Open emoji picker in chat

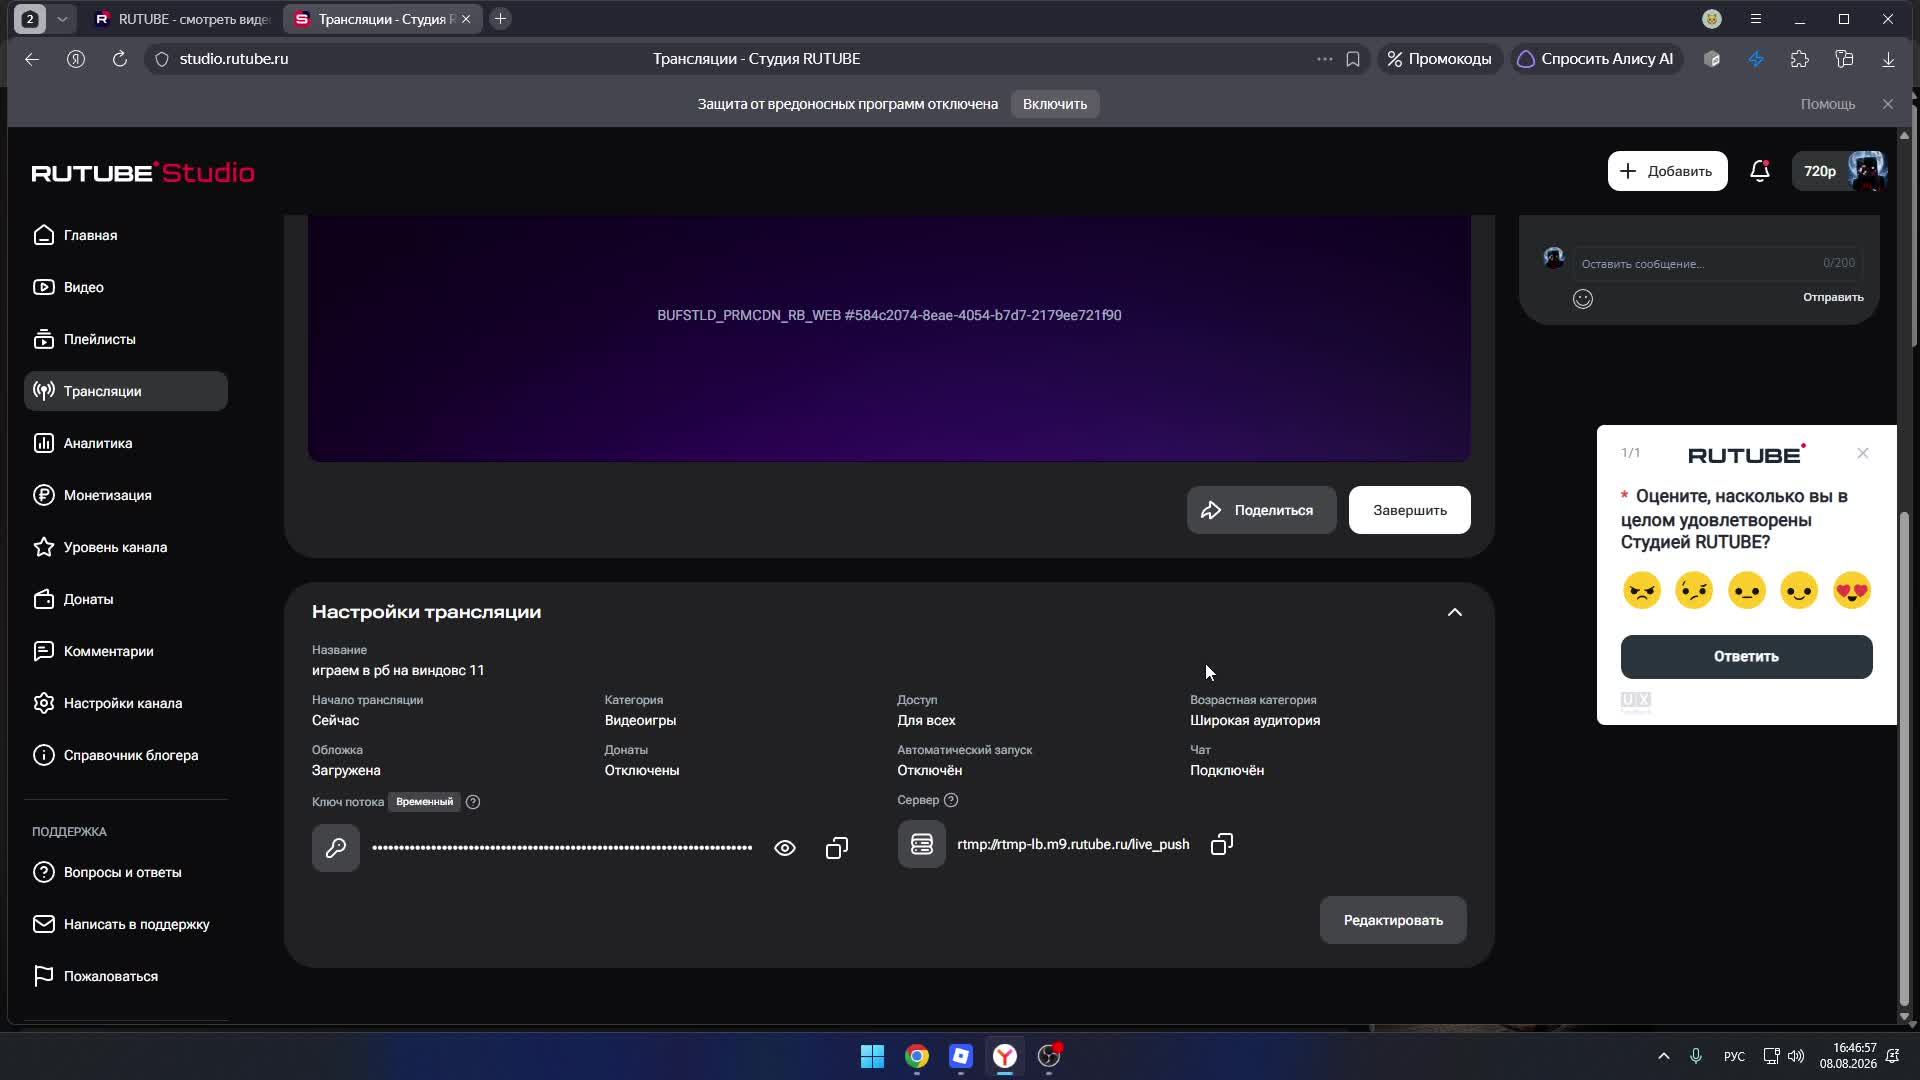point(1583,298)
